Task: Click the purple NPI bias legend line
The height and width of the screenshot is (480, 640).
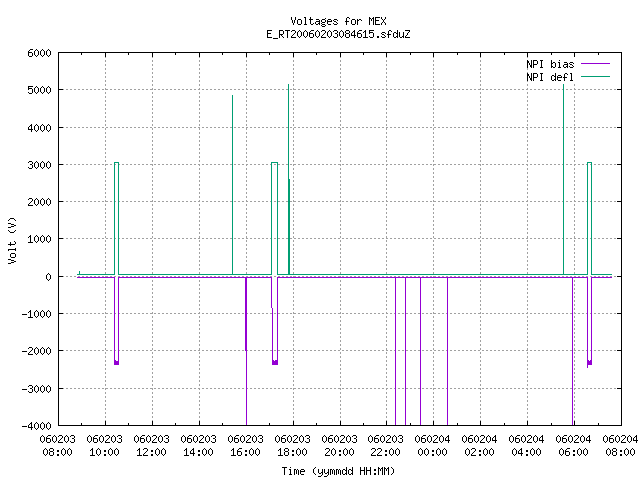Action: coord(596,64)
